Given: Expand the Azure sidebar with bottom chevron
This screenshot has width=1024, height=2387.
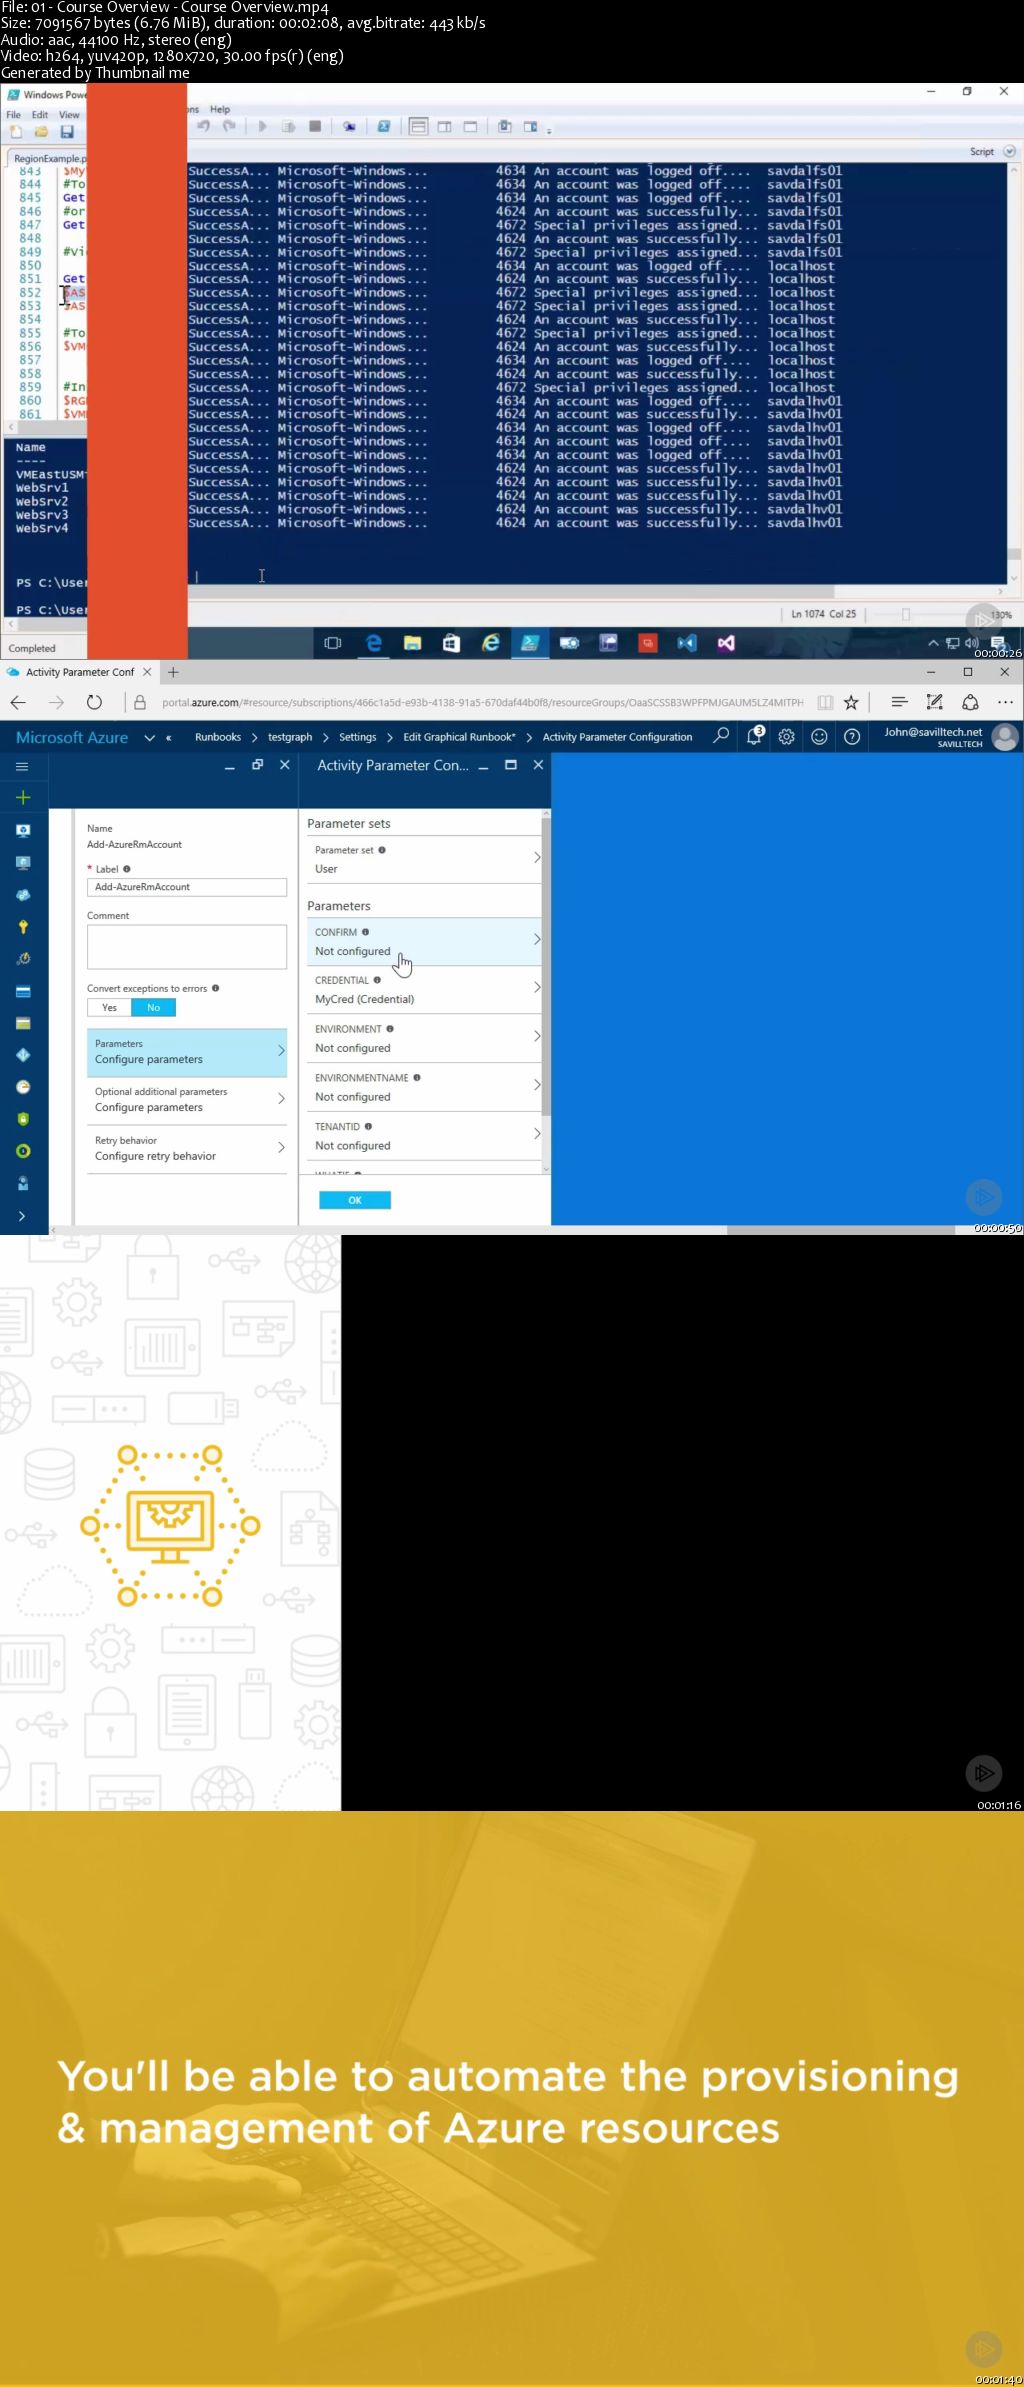Looking at the screenshot, I should coord(22,1216).
